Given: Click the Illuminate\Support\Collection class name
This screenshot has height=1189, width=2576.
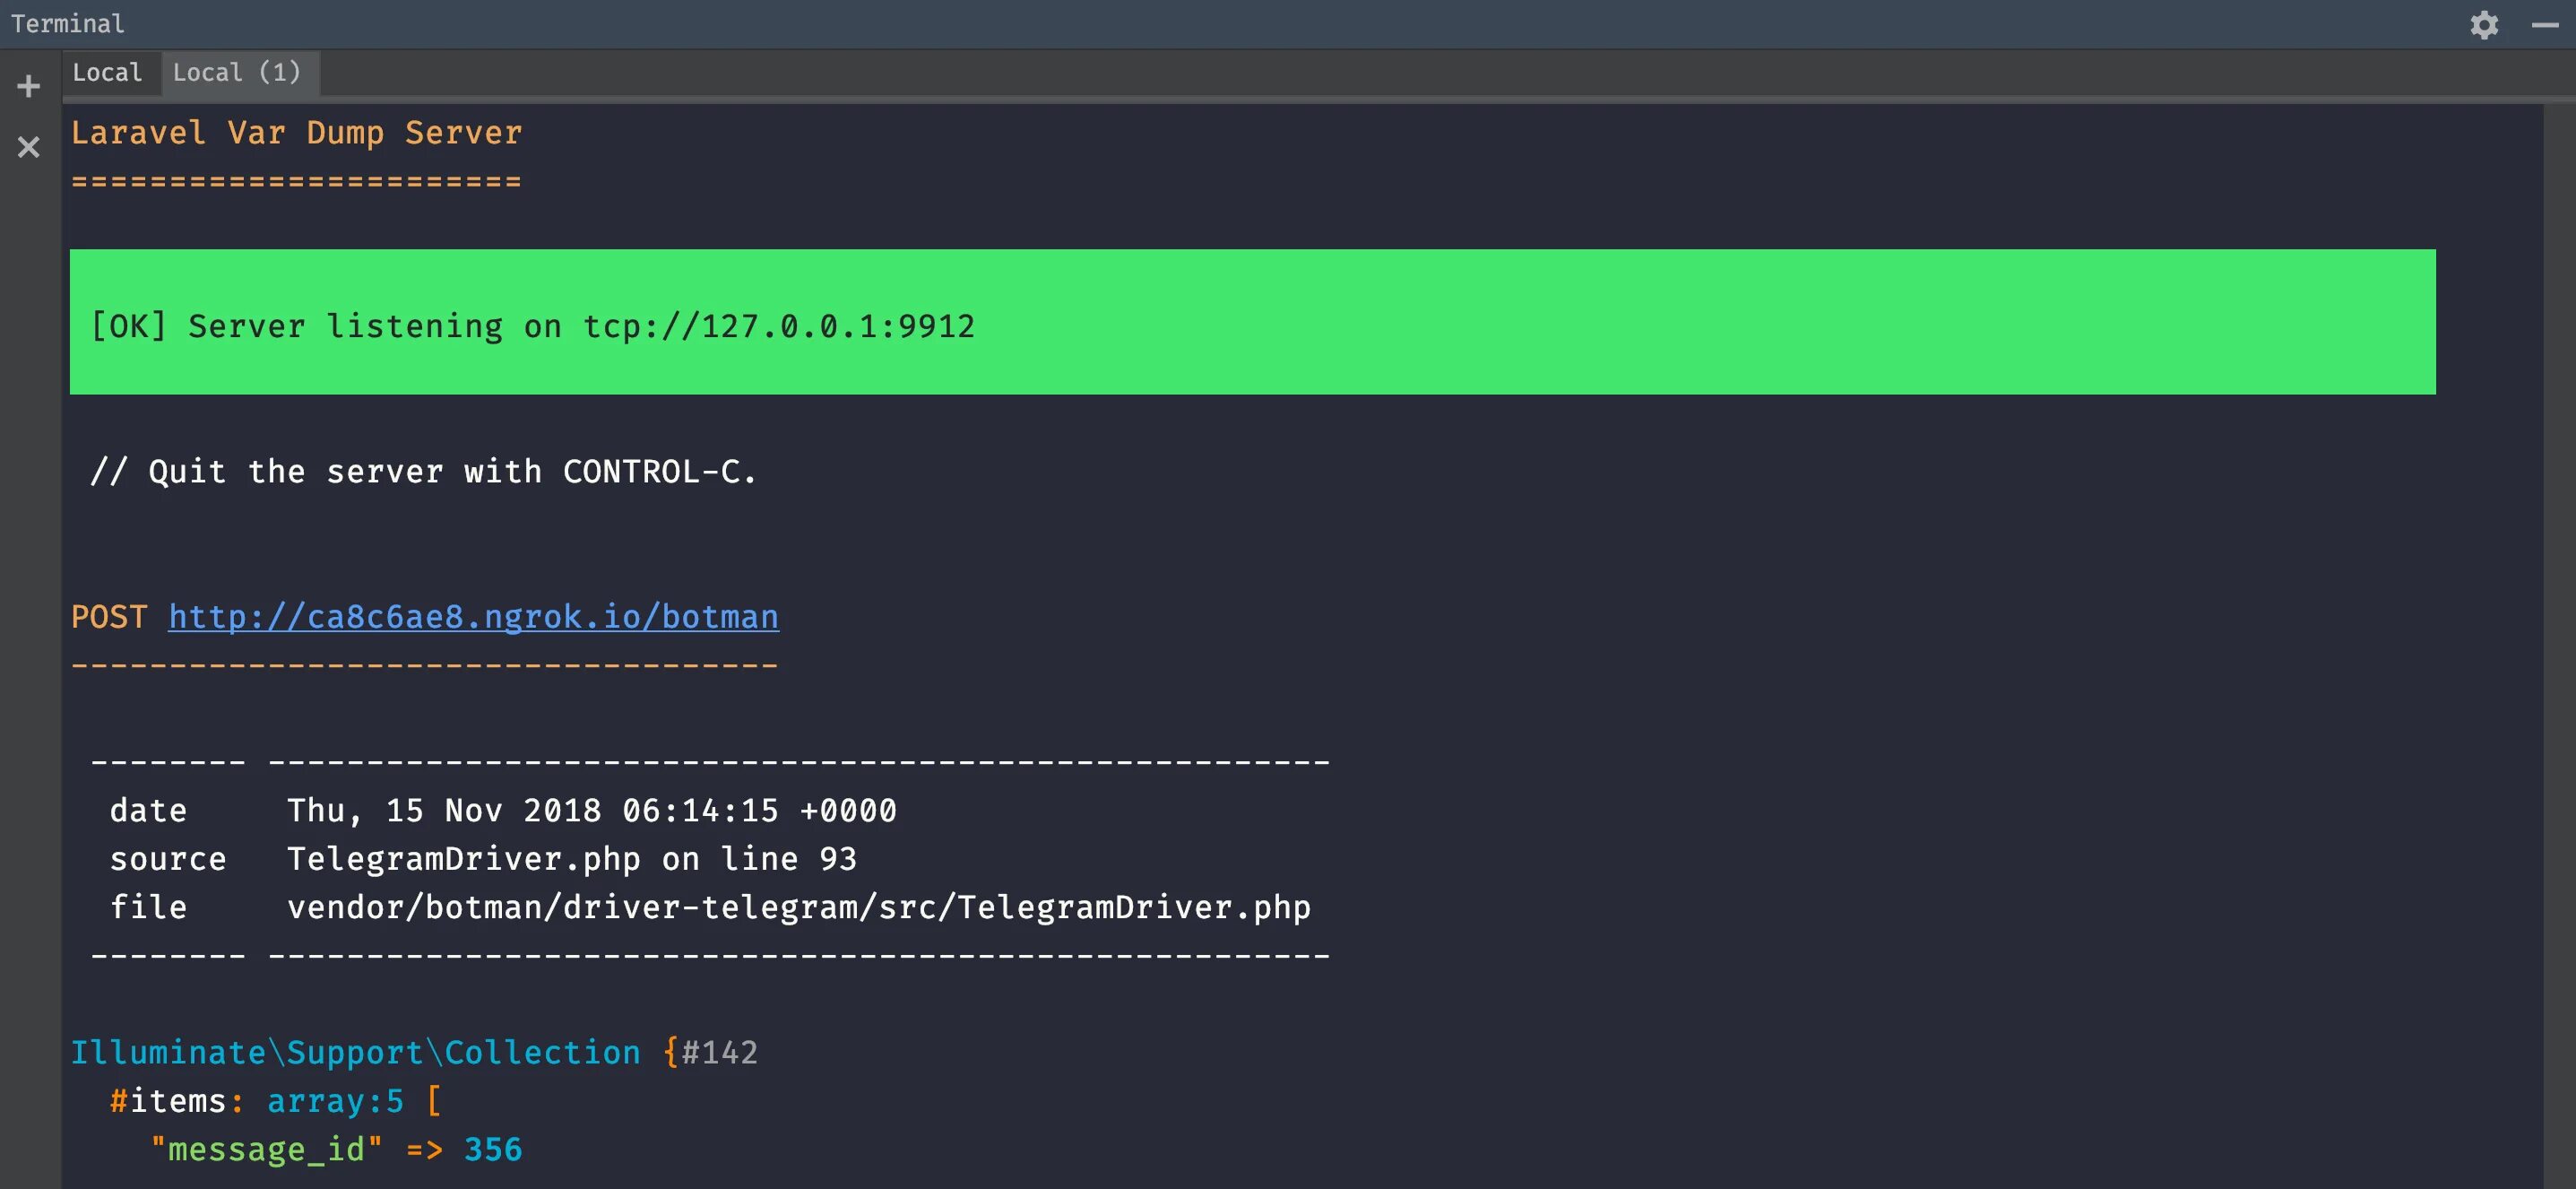Looking at the screenshot, I should click(356, 1053).
